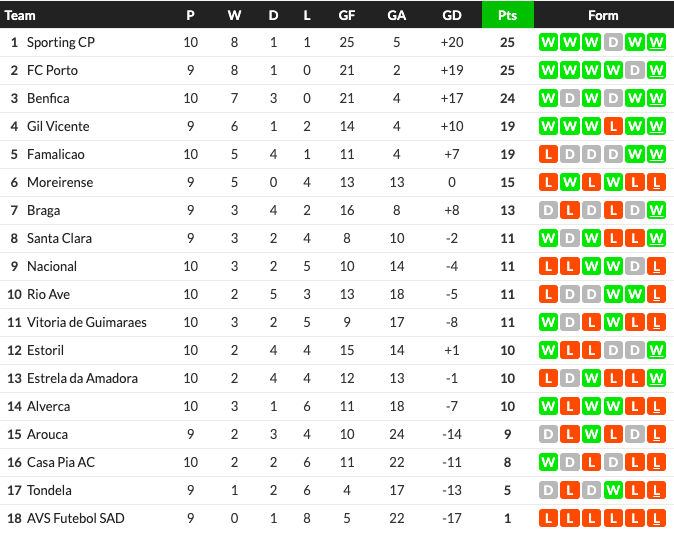Click the GF column header

pos(347,15)
